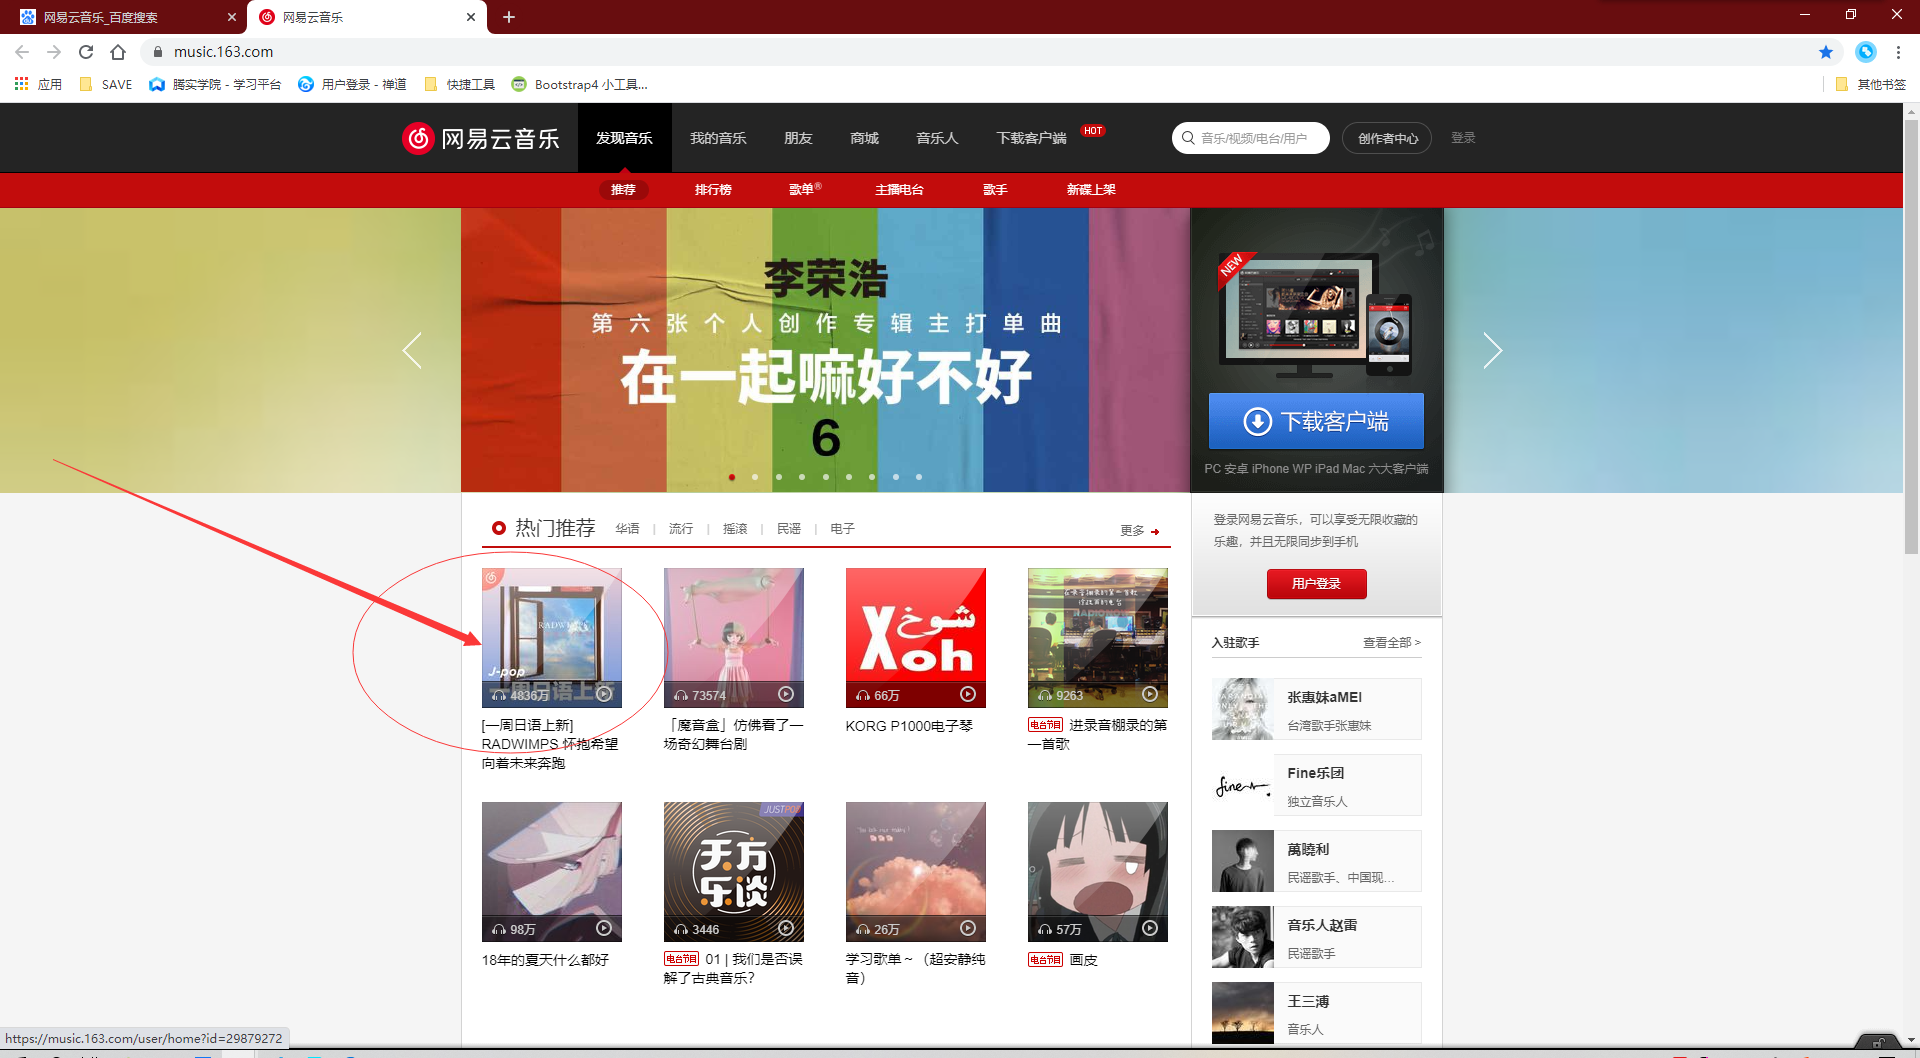Open new browser tab with plus
Screen dimensions: 1920x1058
click(x=509, y=17)
